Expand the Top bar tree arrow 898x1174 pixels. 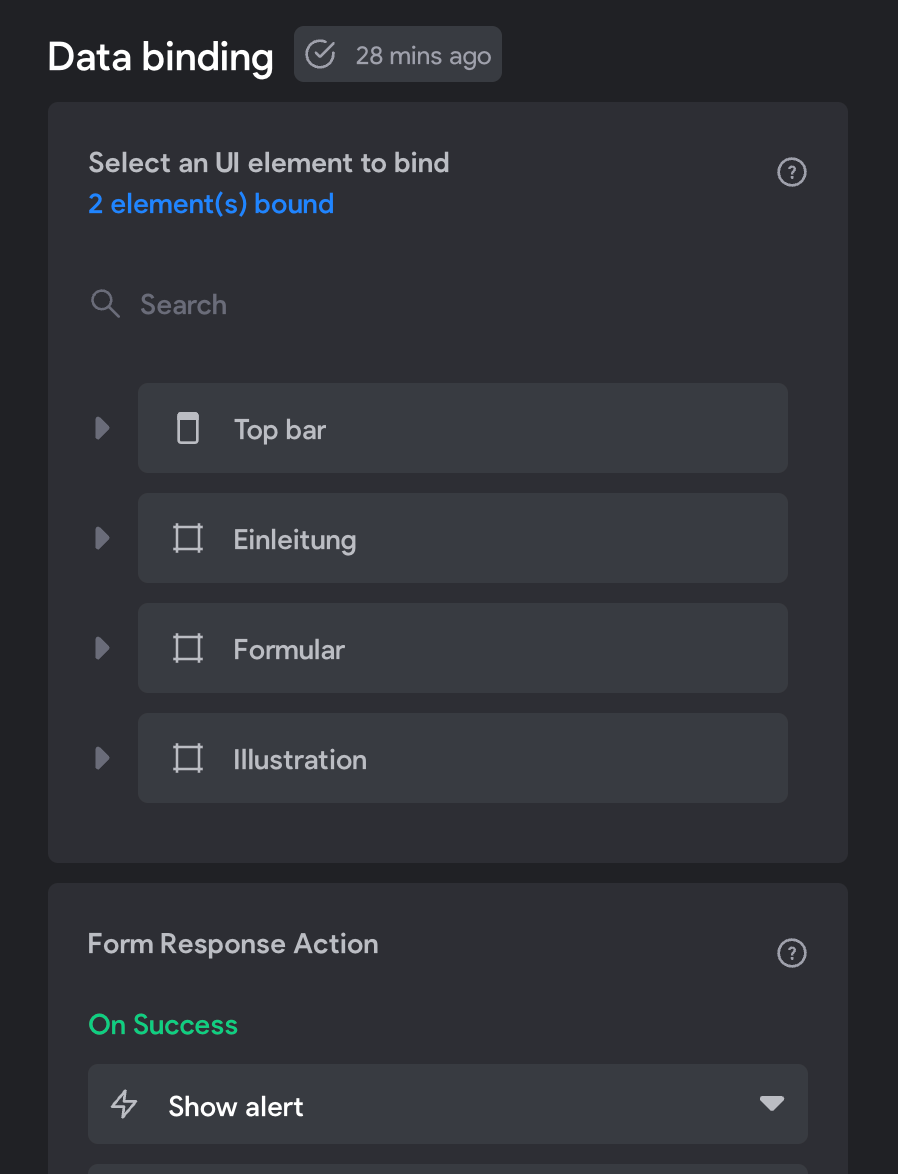(x=103, y=428)
